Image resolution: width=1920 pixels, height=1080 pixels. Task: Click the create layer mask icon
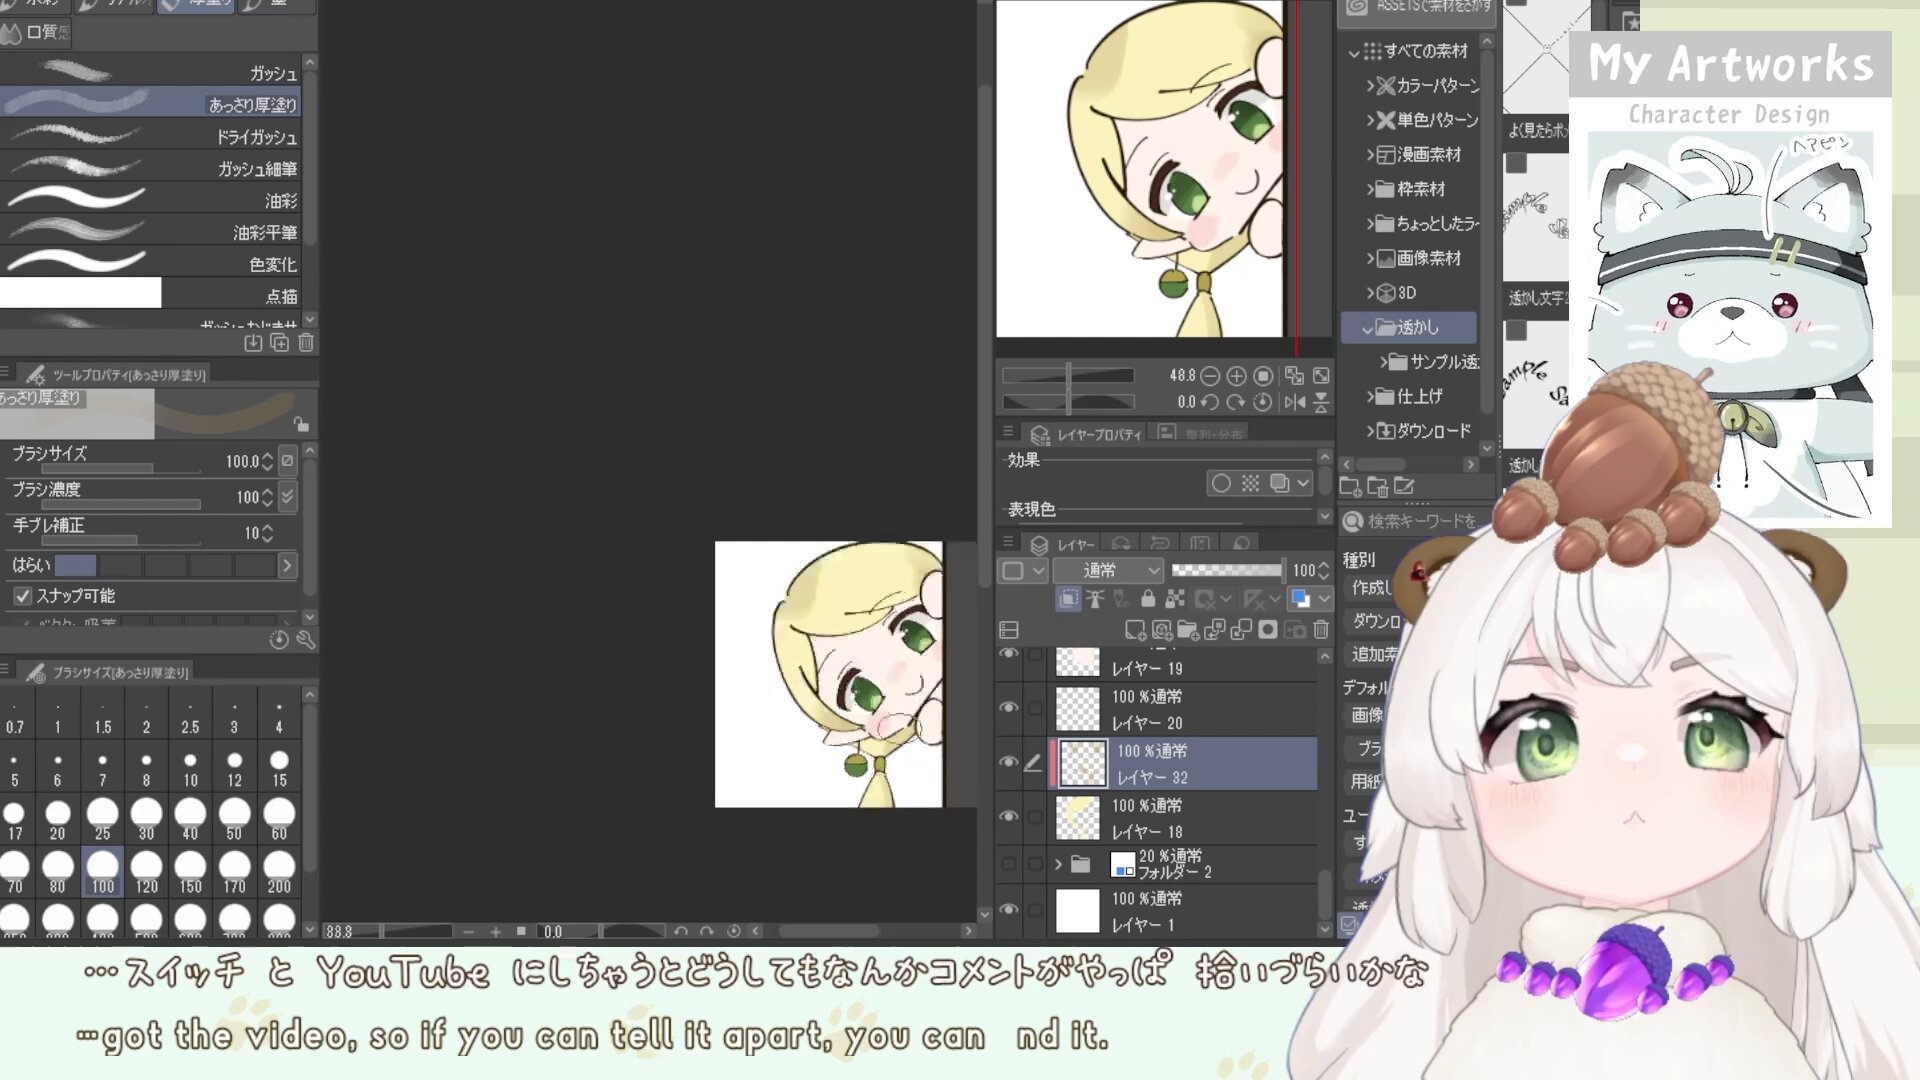(1268, 629)
